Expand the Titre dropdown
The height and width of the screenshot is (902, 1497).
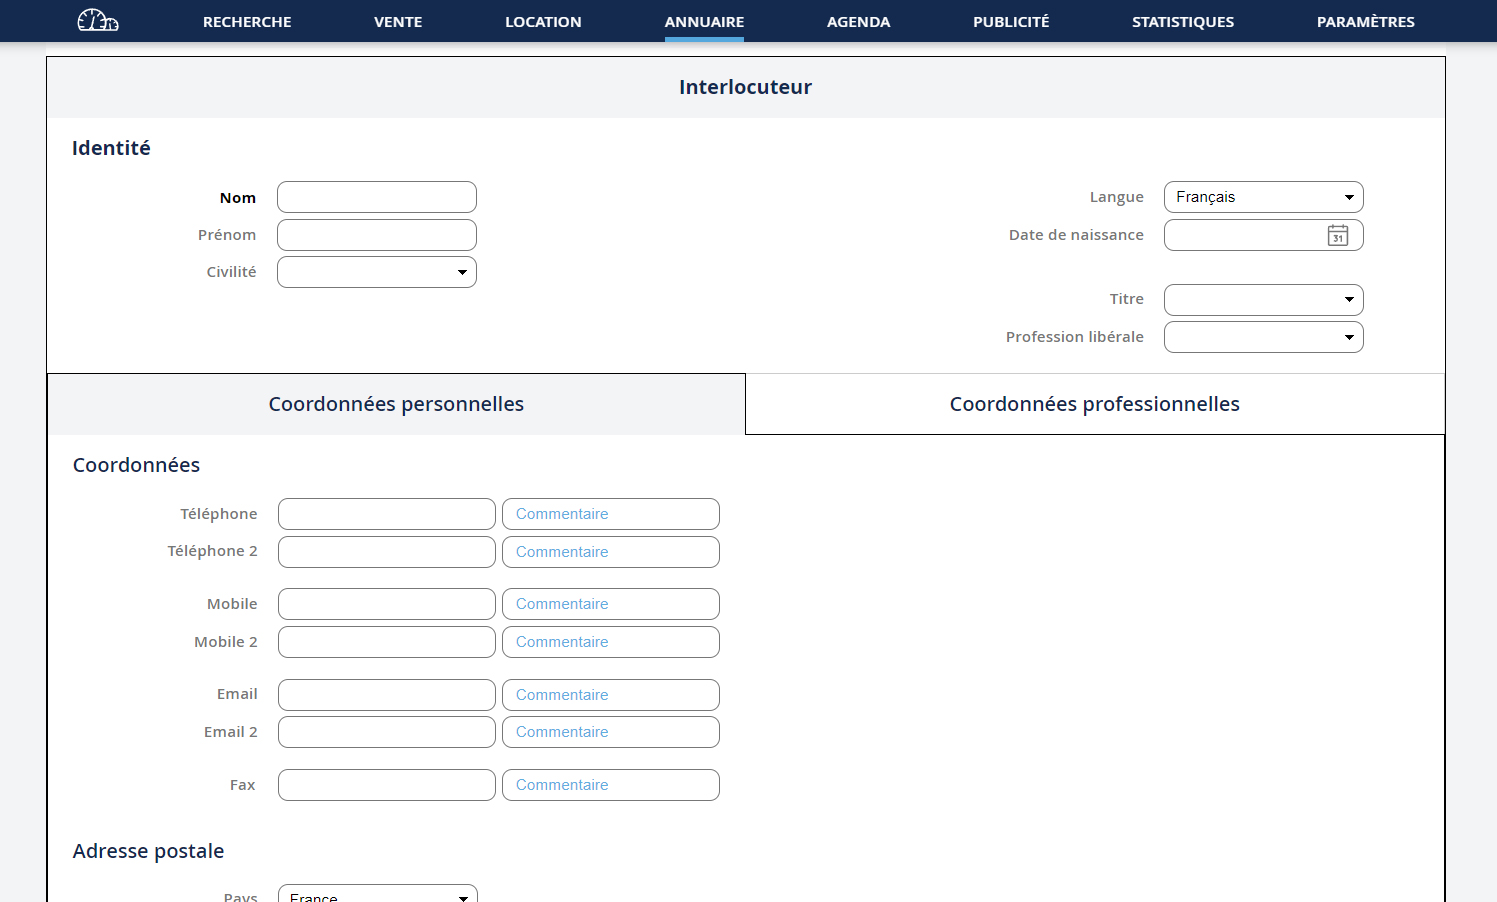(1263, 300)
